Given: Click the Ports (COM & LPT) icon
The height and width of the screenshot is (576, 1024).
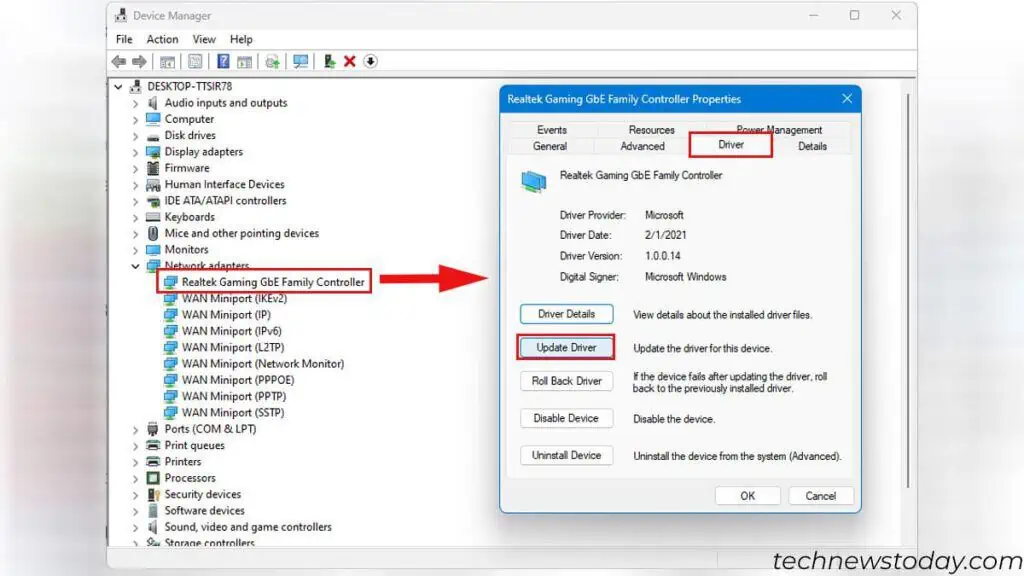Looking at the screenshot, I should point(153,429).
